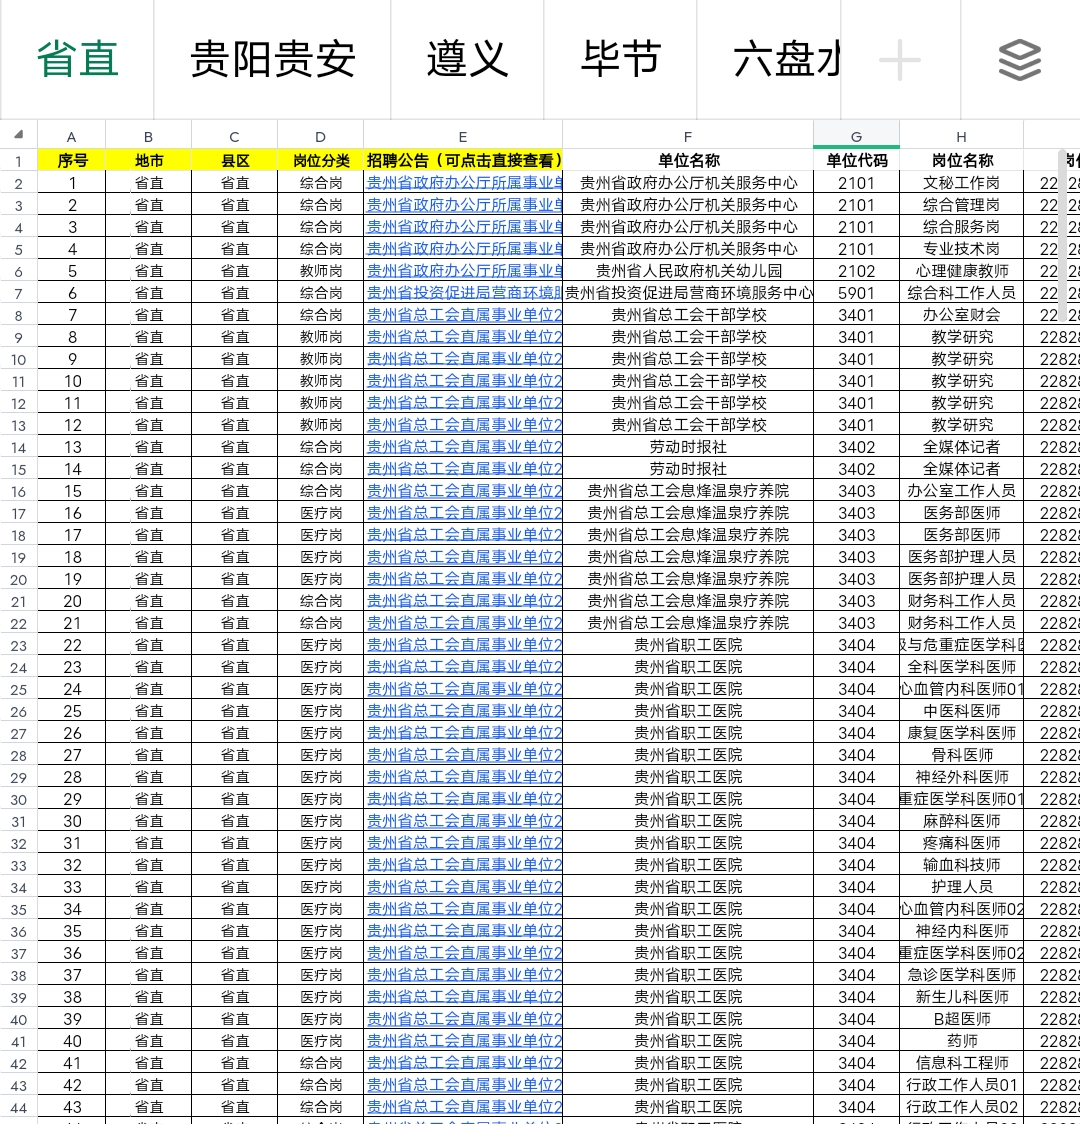Image resolution: width=1080 pixels, height=1124 pixels.
Task: Select cell 全科医学科医师
Action: coord(961,667)
